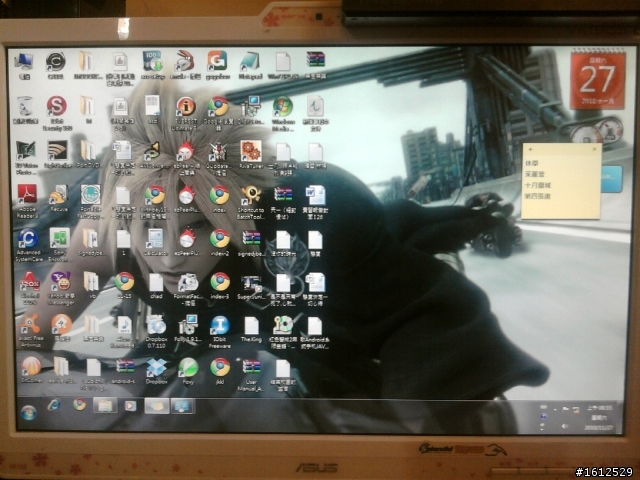The image size is (640, 480).
Task: Open Windows Media Player taskbar button
Action: (130, 406)
